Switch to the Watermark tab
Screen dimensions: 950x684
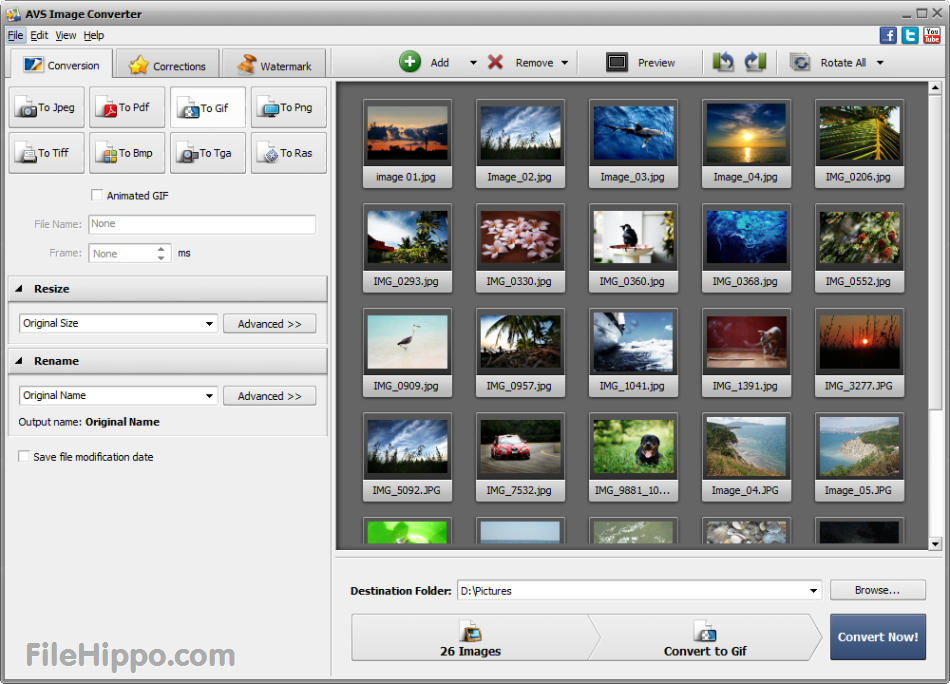pyautogui.click(x=273, y=62)
